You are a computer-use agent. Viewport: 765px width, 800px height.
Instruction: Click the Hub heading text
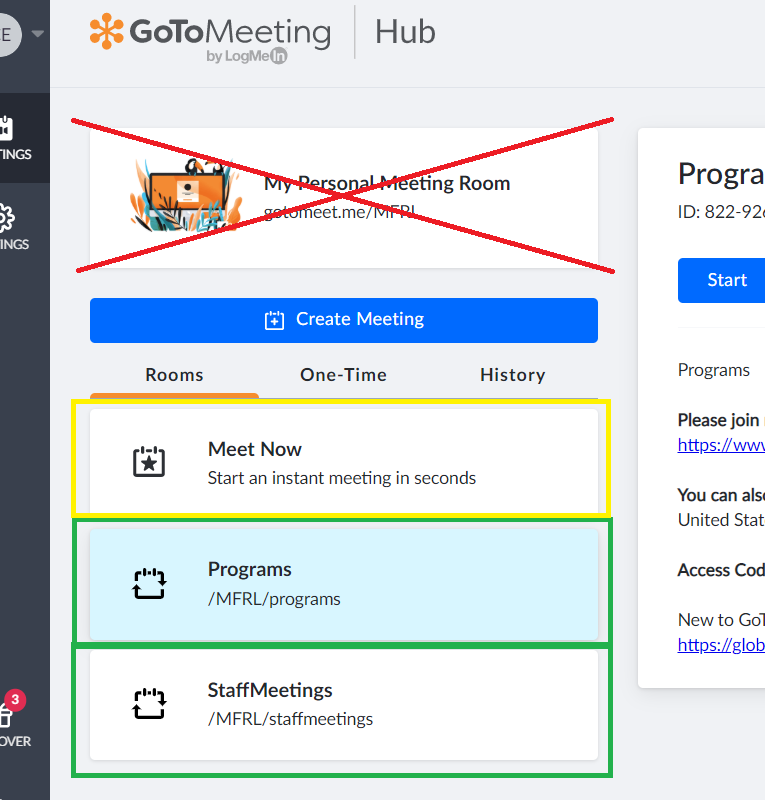pyautogui.click(x=405, y=32)
